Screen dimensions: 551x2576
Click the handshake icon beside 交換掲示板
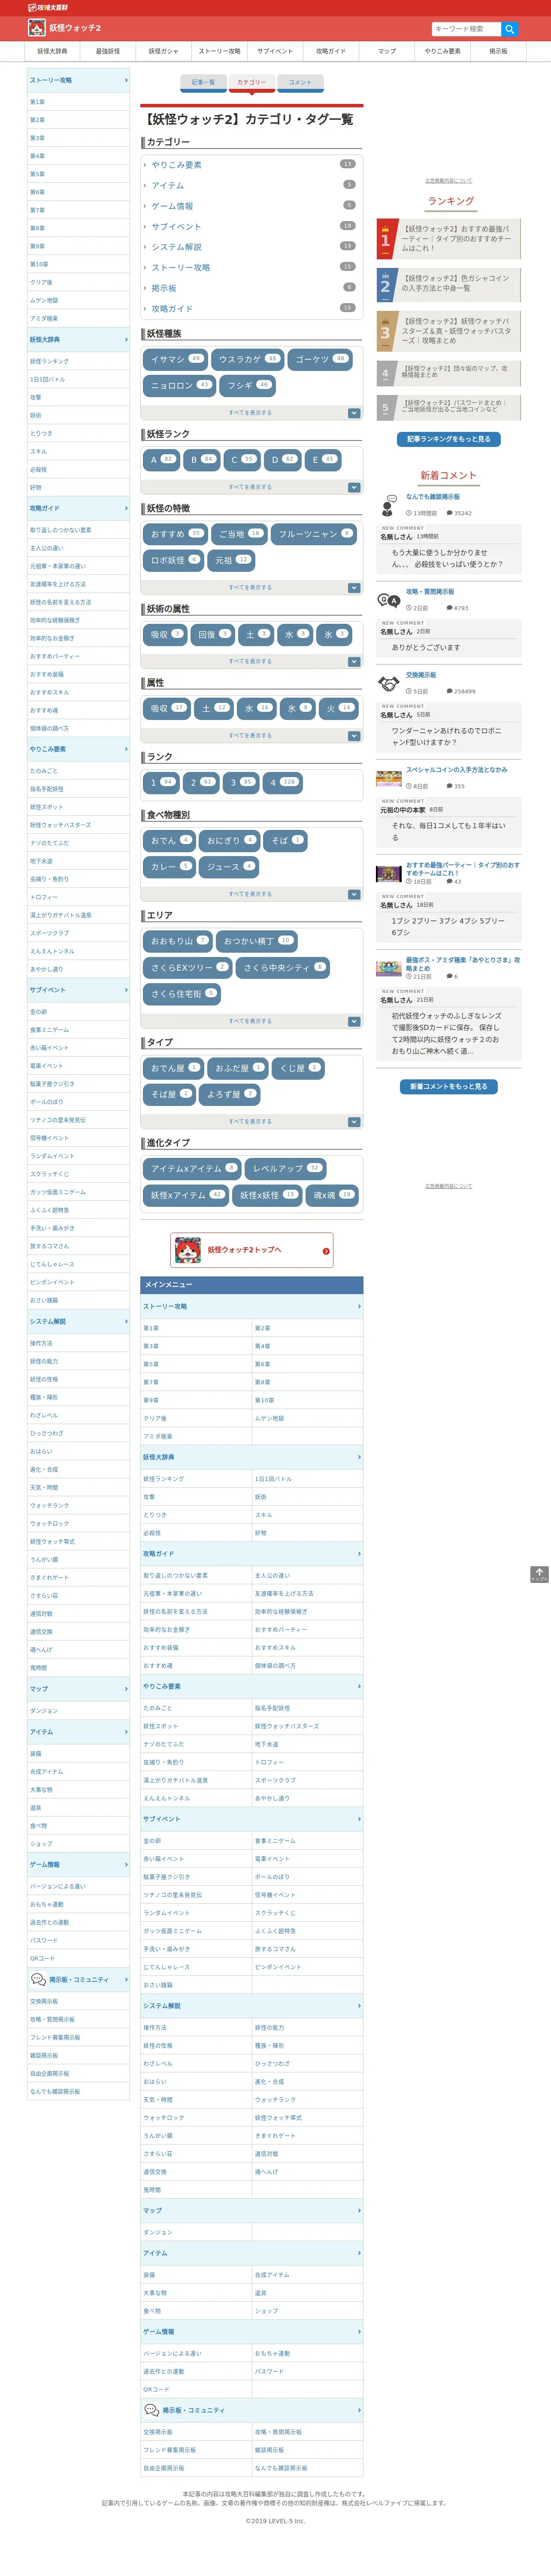point(388,683)
